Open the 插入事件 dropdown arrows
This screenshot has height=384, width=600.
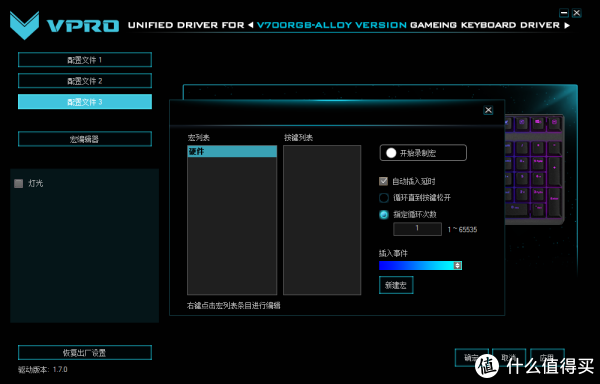457,265
